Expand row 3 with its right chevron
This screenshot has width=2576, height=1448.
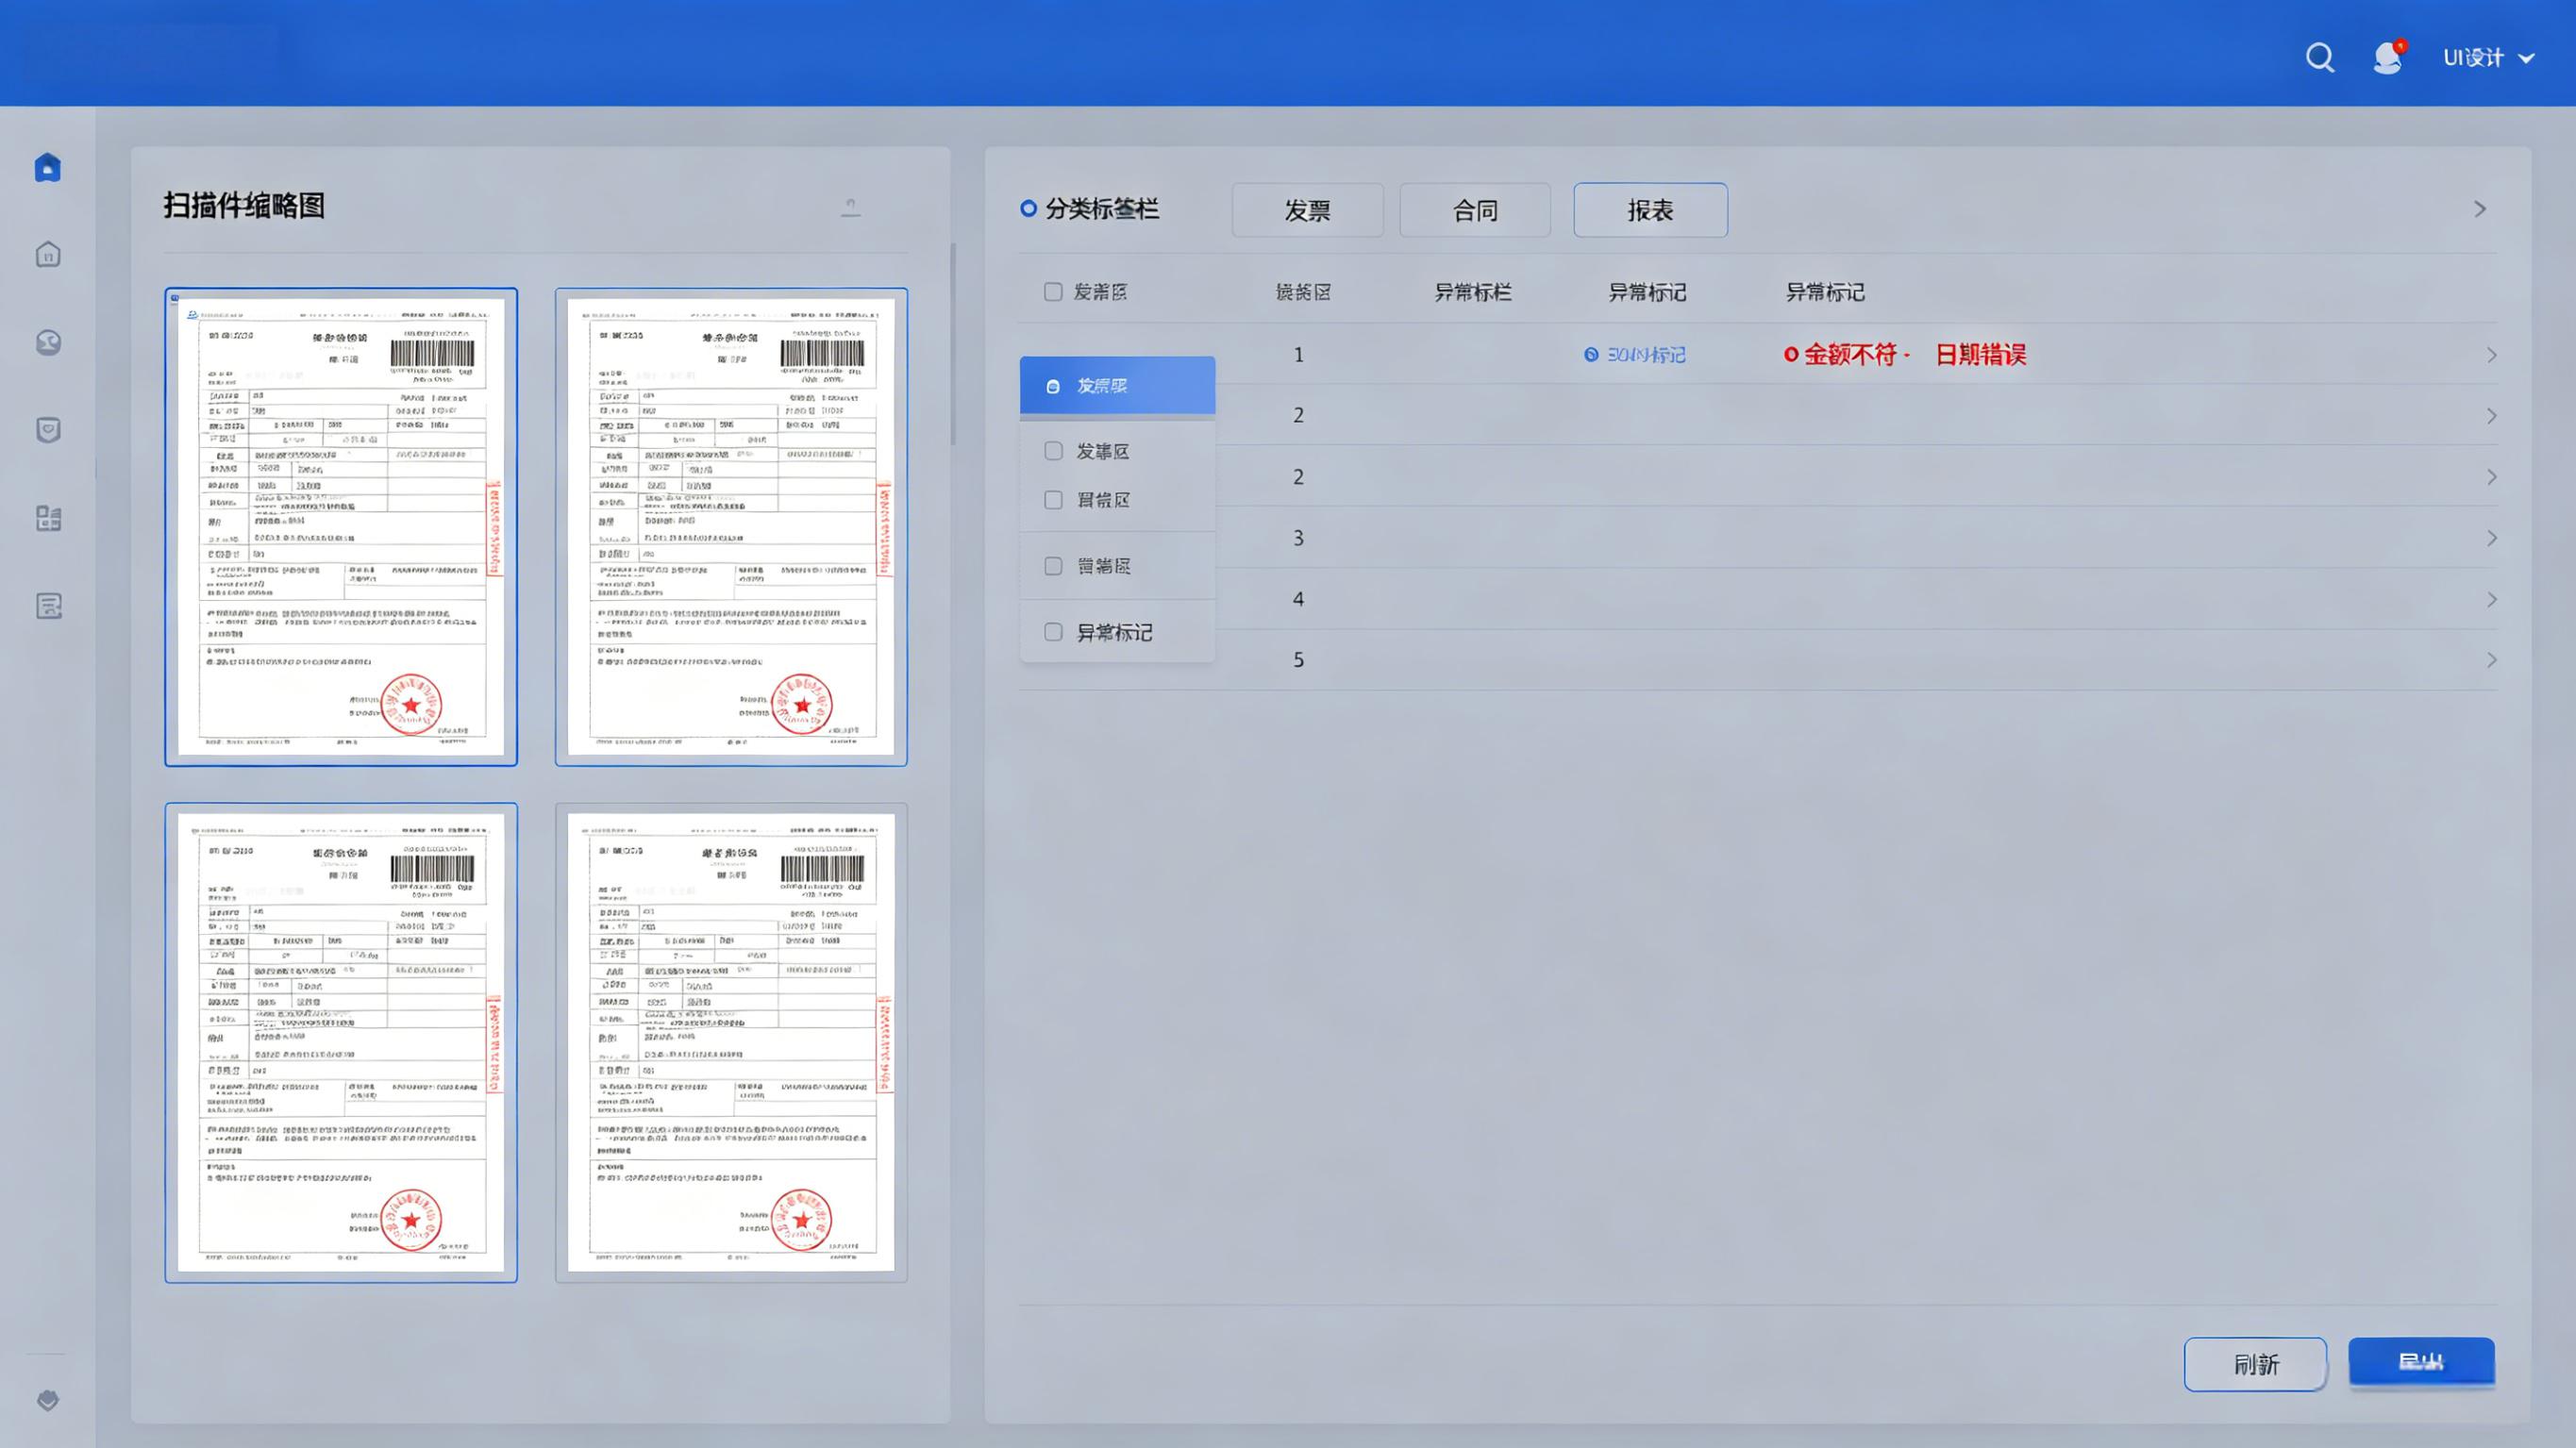(2491, 538)
